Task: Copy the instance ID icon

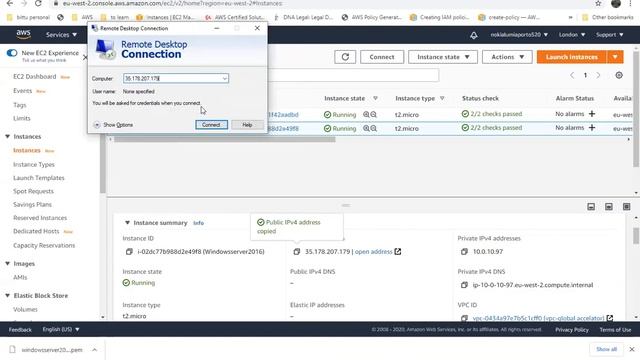Action: click(x=129, y=252)
